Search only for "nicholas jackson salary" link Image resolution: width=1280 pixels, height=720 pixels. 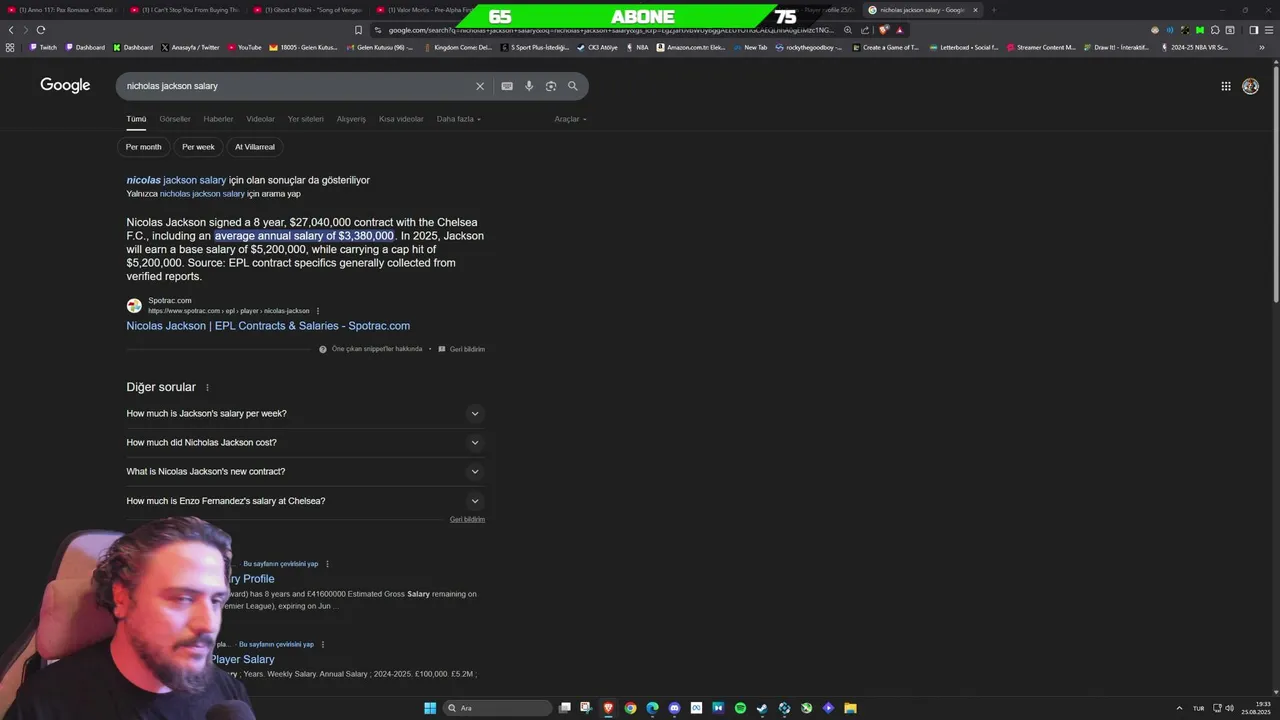[x=202, y=194]
